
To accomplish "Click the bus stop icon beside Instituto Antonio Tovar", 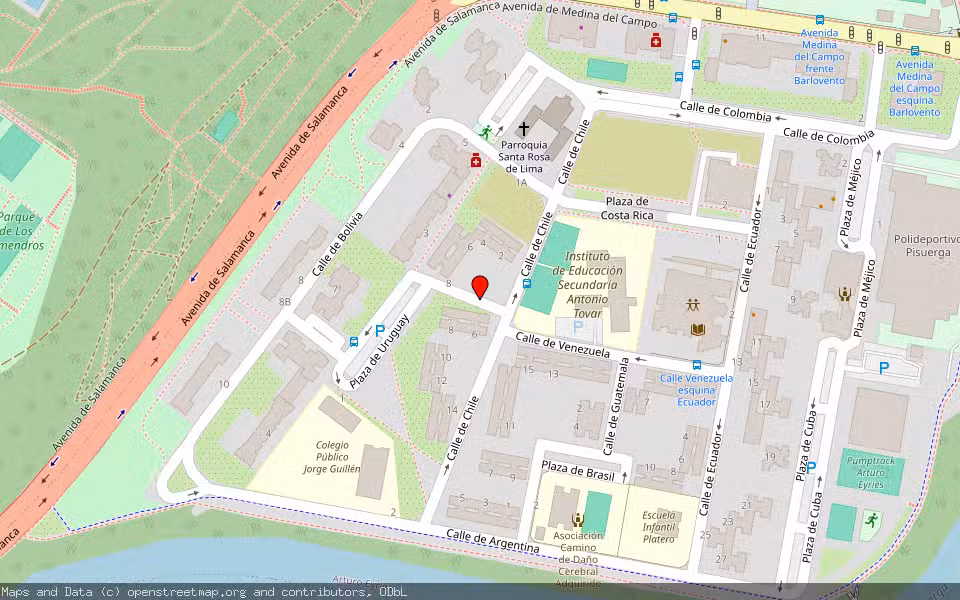I will (527, 283).
